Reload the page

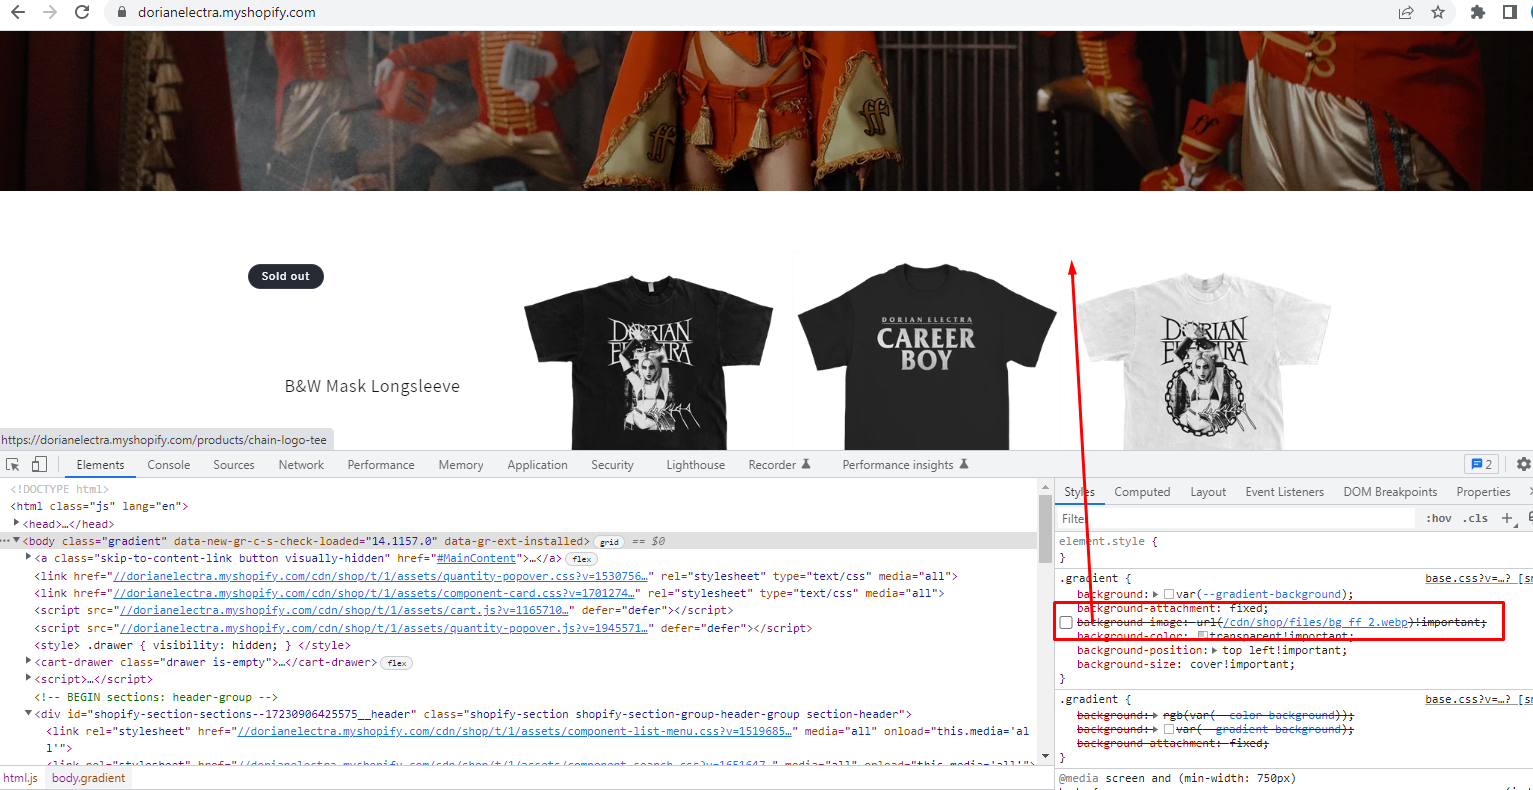[x=82, y=12]
